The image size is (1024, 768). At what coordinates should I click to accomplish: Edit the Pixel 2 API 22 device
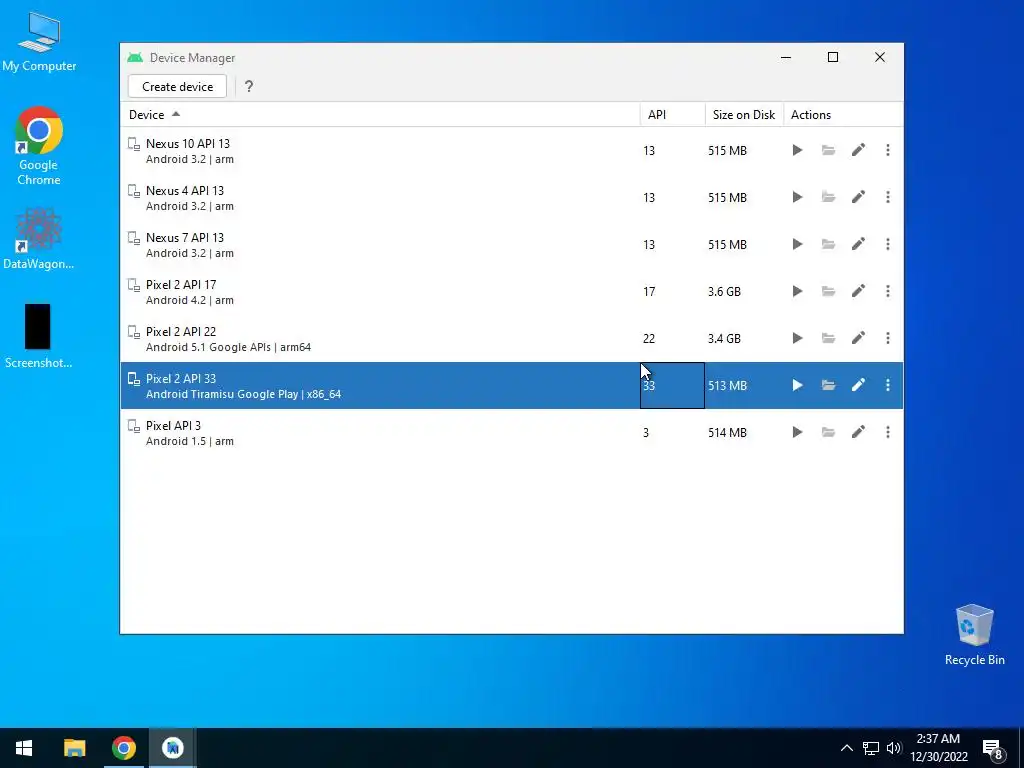[858, 338]
